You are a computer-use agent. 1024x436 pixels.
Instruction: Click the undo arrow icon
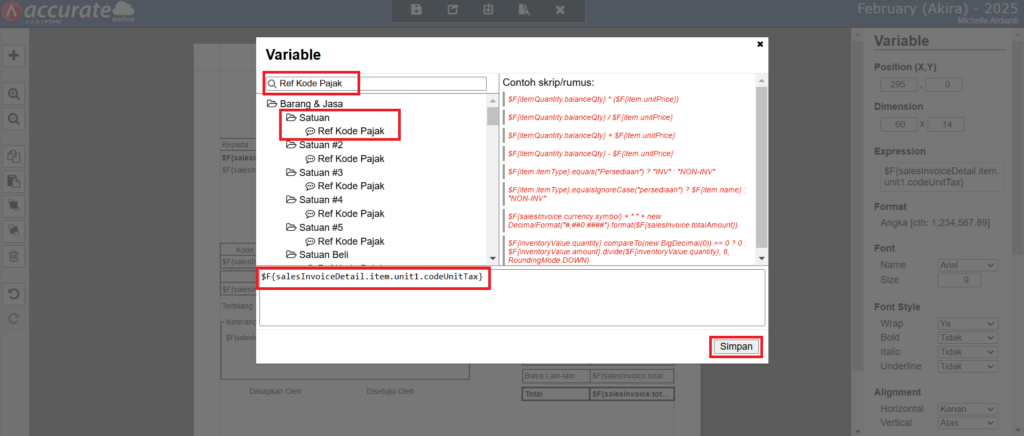[15, 294]
